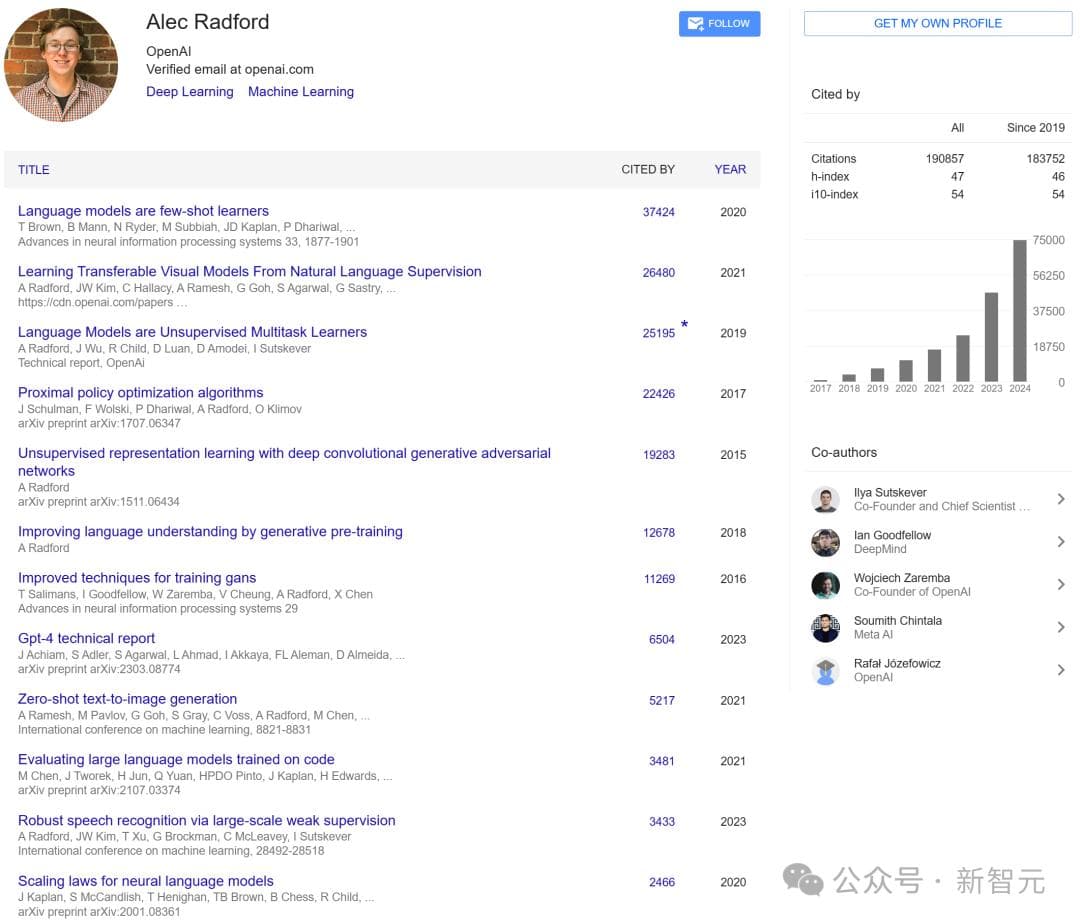This screenshot has width=1080, height=924.
Task: Click the 2024 bar in citation chart
Action: click(x=1020, y=311)
